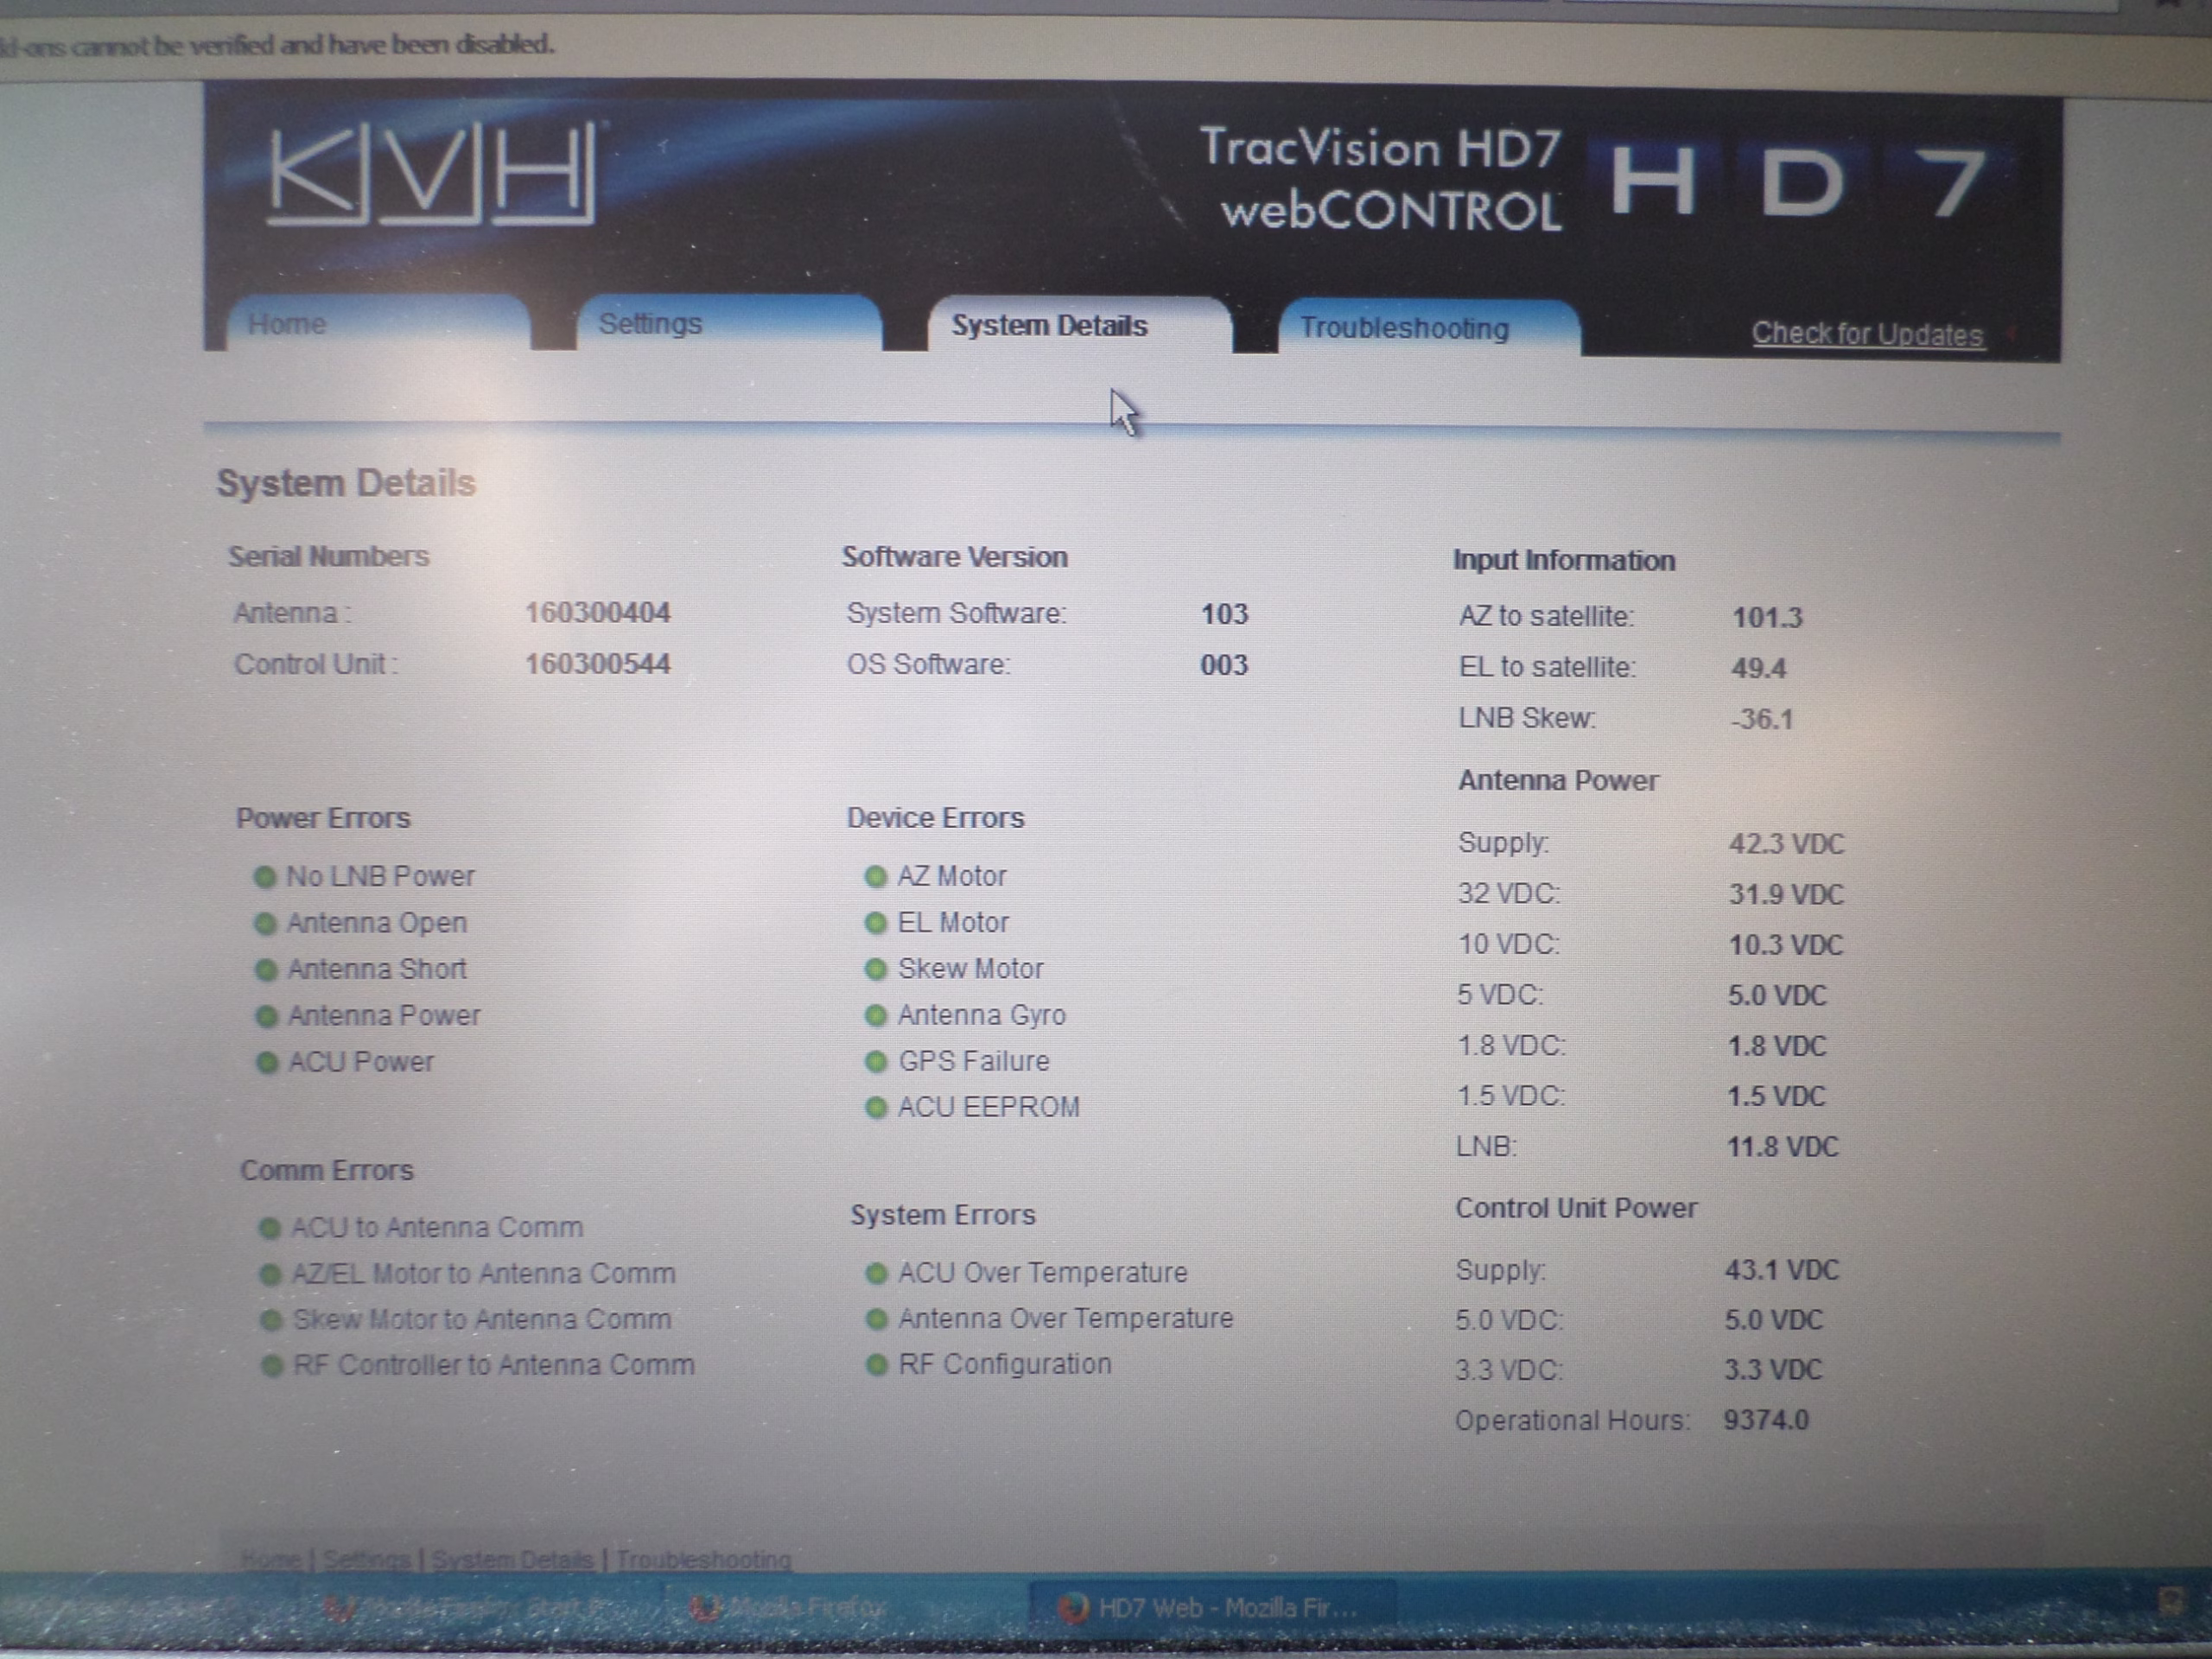The height and width of the screenshot is (1659, 2212).
Task: Select the HD7 Web Firefox taskbar button
Action: [x=1213, y=1609]
